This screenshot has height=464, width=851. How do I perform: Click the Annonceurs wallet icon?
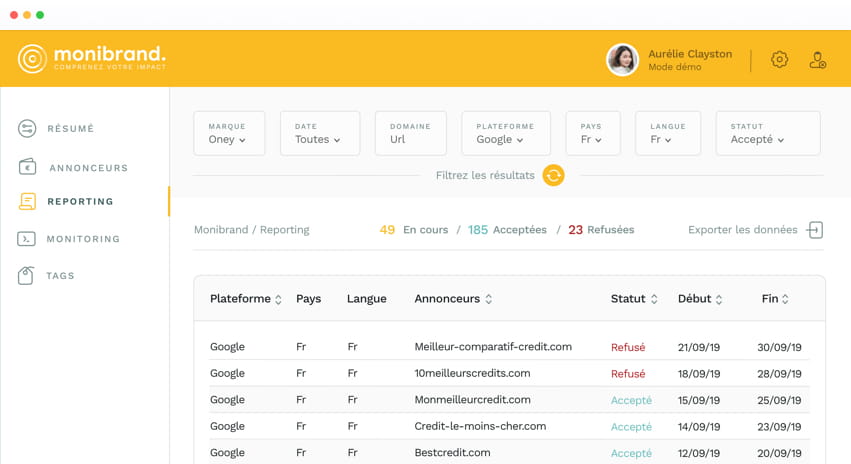(x=27, y=167)
